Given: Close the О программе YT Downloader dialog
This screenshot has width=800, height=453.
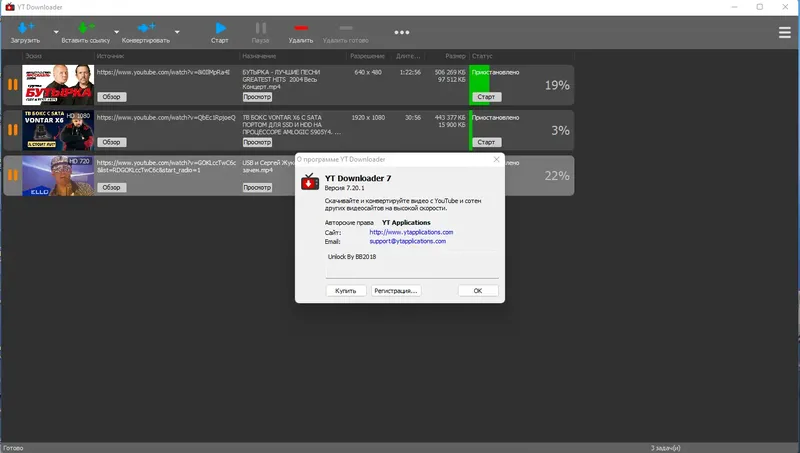Looking at the screenshot, I should tap(496, 160).
